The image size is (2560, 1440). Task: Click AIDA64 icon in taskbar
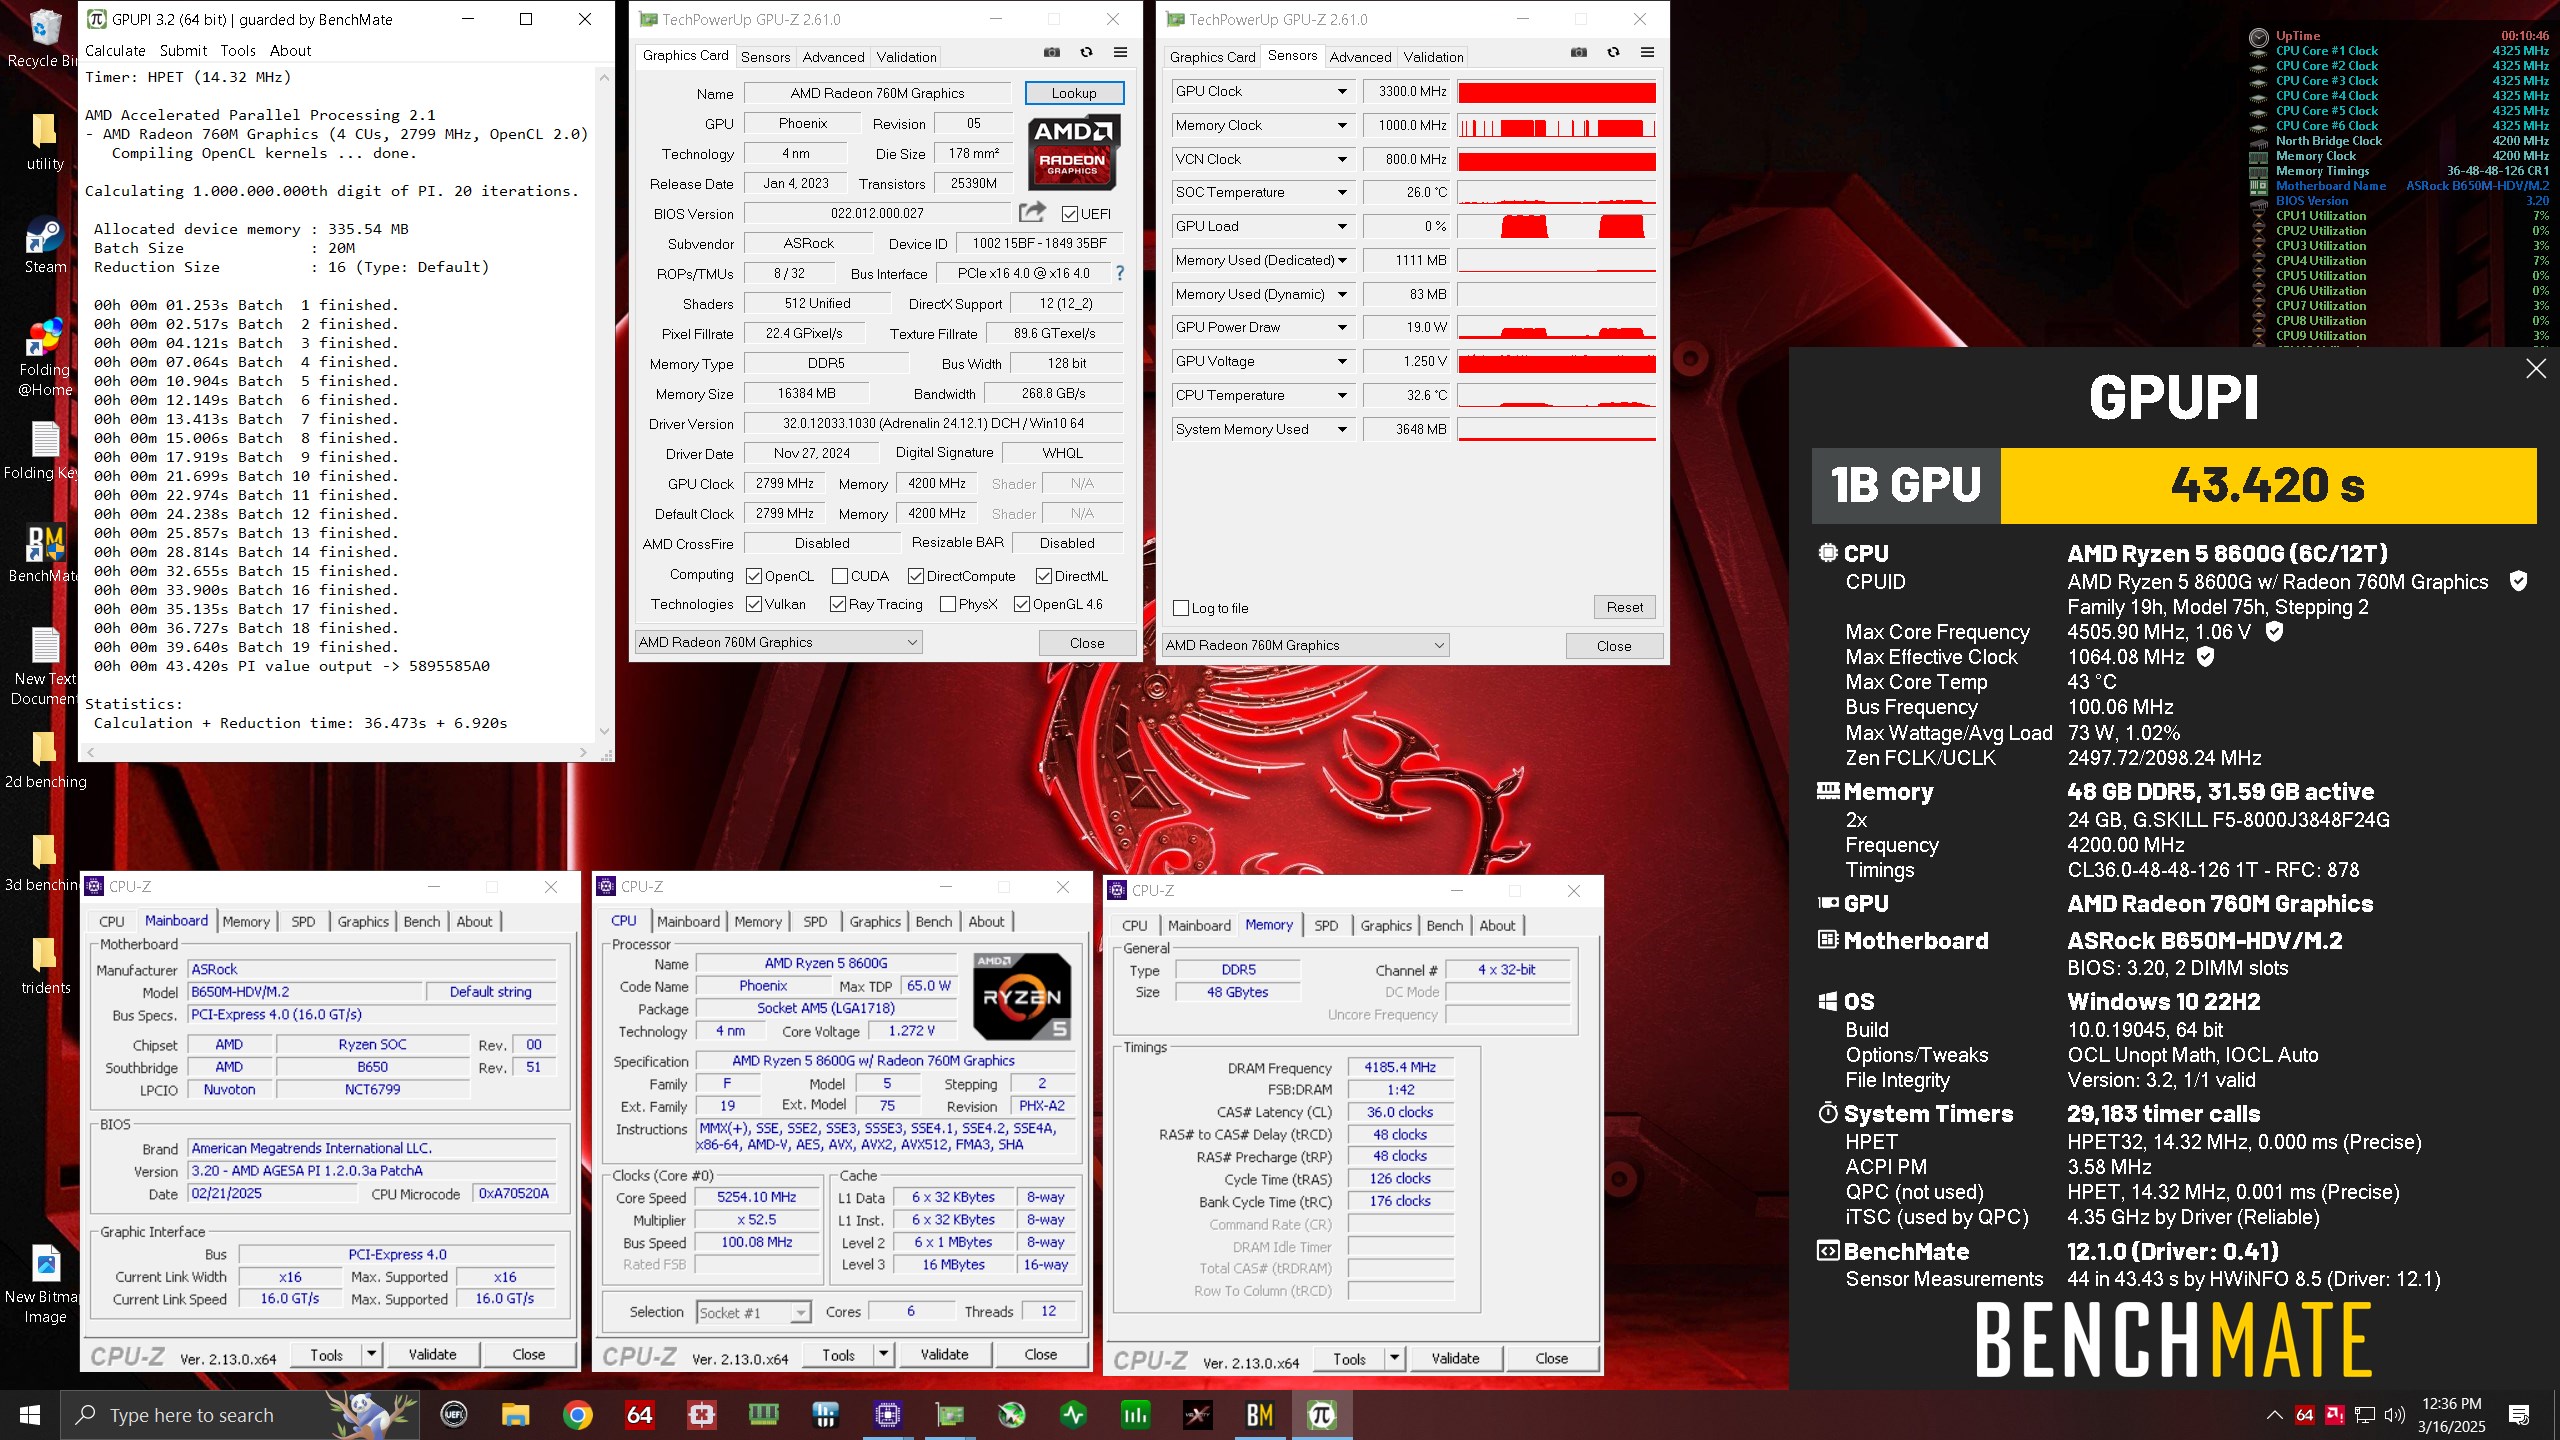tap(639, 1415)
